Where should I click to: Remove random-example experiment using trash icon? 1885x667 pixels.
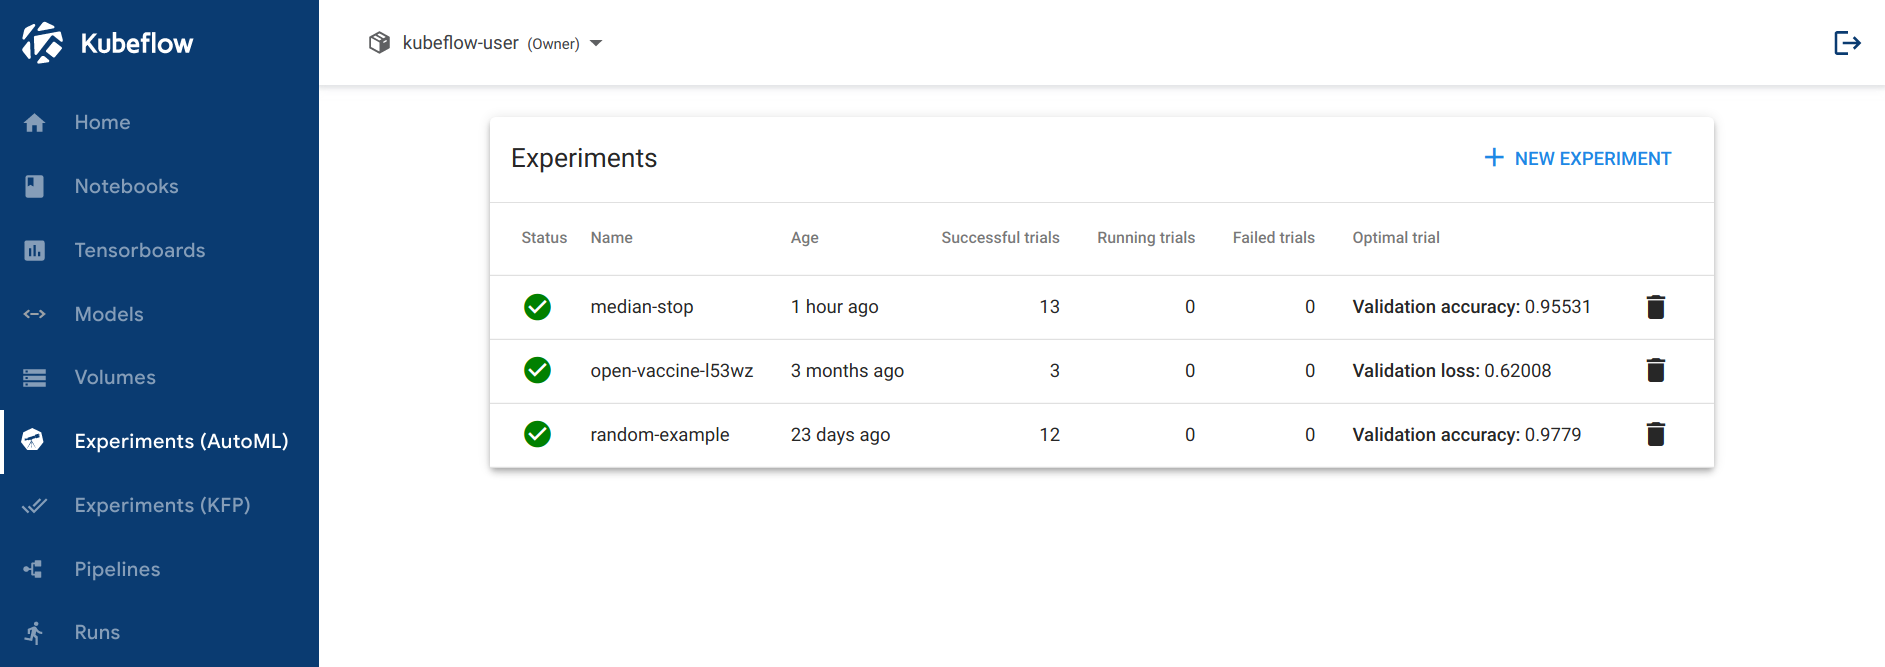click(x=1655, y=435)
